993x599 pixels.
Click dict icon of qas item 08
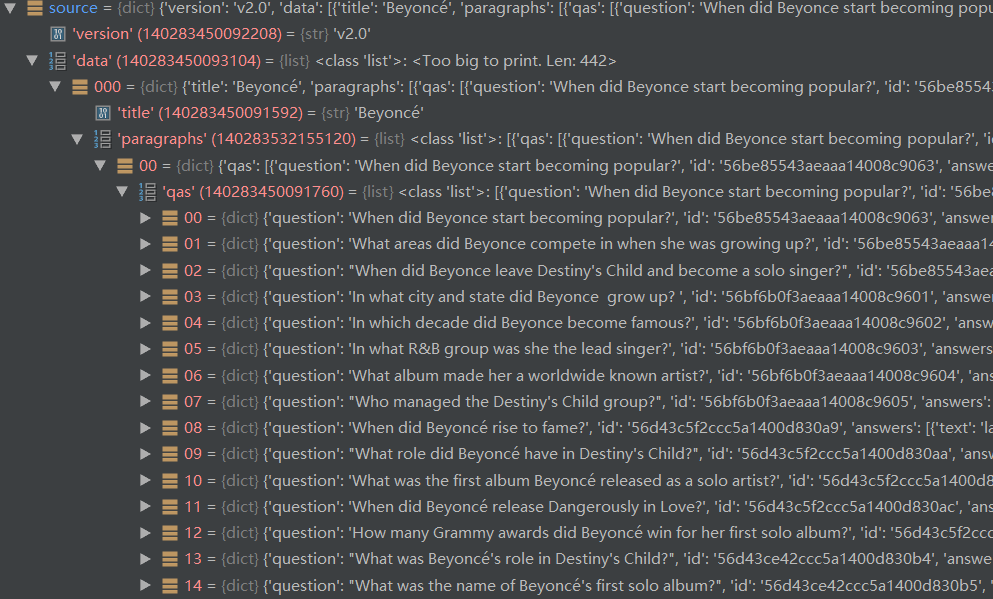pyautogui.click(x=170, y=429)
